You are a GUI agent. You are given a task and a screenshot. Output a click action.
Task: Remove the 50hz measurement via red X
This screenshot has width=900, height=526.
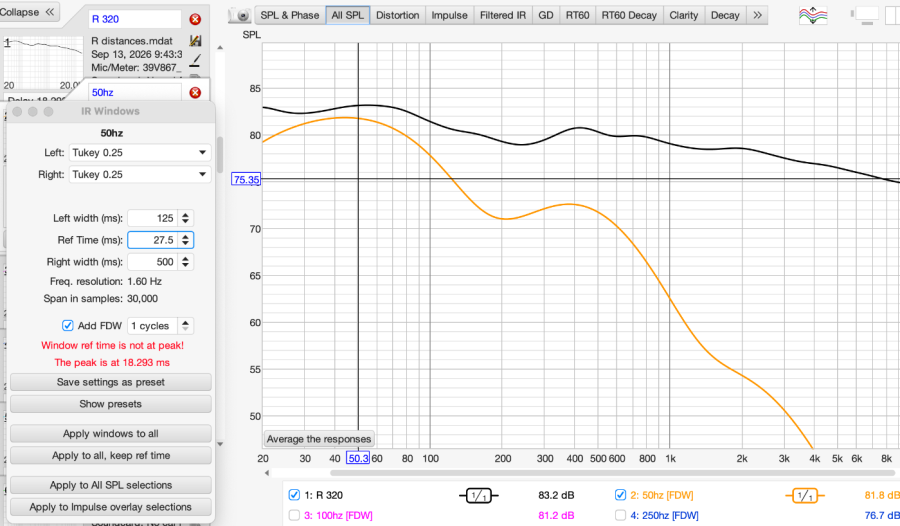tap(195, 92)
